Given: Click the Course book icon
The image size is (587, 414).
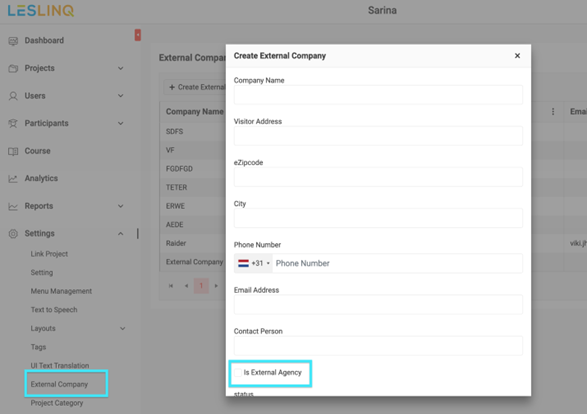Looking at the screenshot, I should click(x=13, y=151).
